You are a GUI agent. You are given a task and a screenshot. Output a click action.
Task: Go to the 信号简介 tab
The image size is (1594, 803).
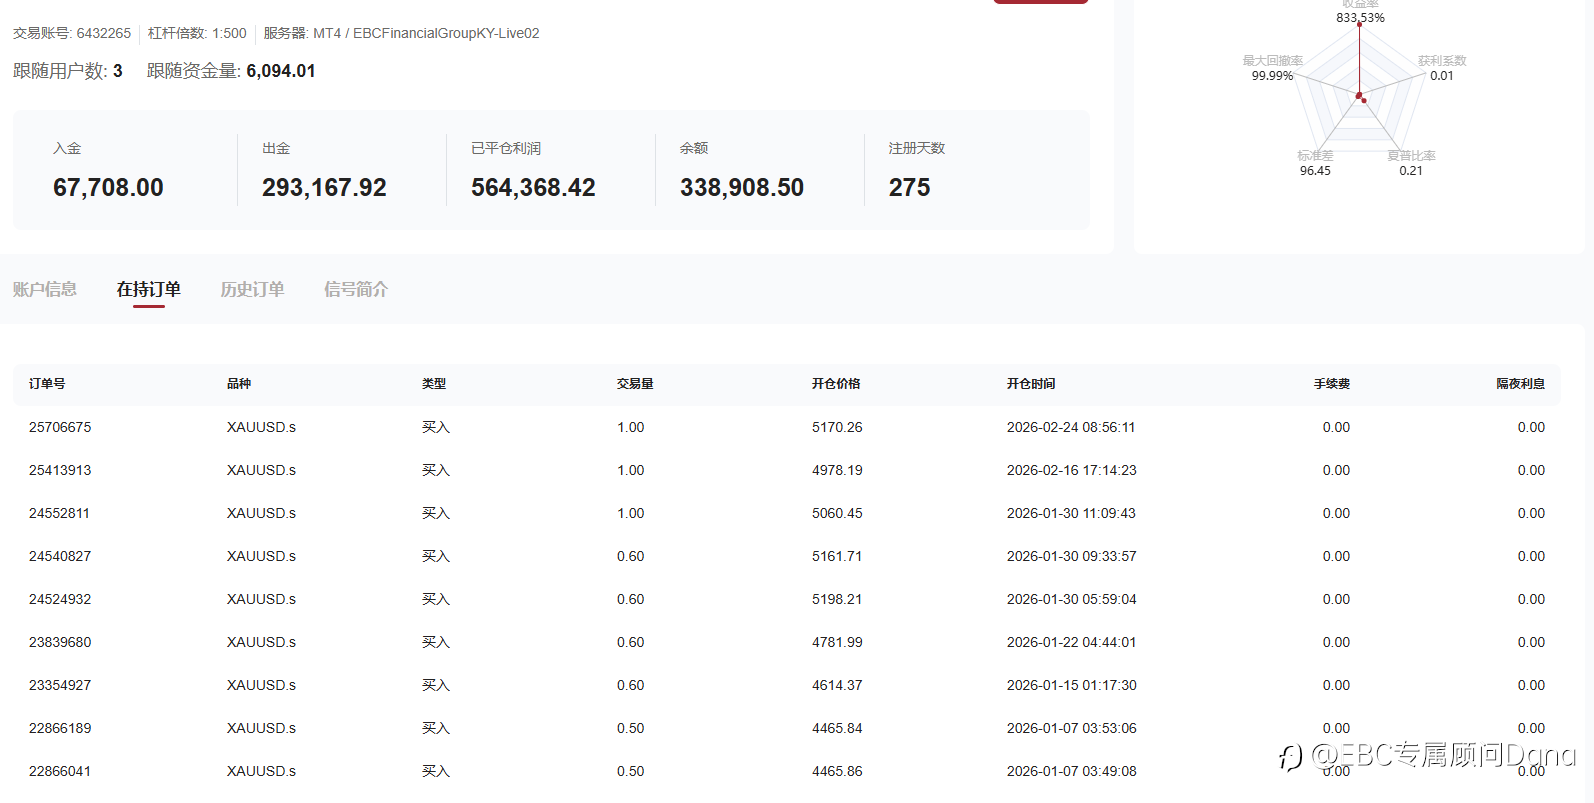(x=356, y=289)
